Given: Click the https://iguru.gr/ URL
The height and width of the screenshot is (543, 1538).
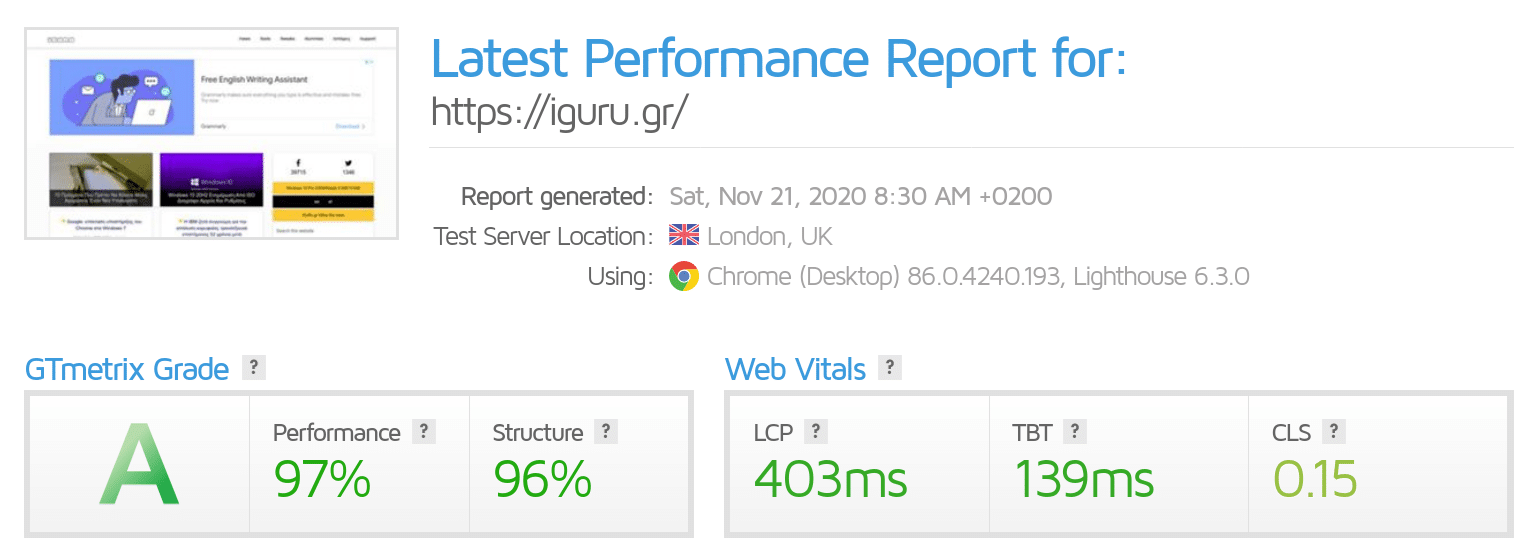Looking at the screenshot, I should click(x=560, y=112).
